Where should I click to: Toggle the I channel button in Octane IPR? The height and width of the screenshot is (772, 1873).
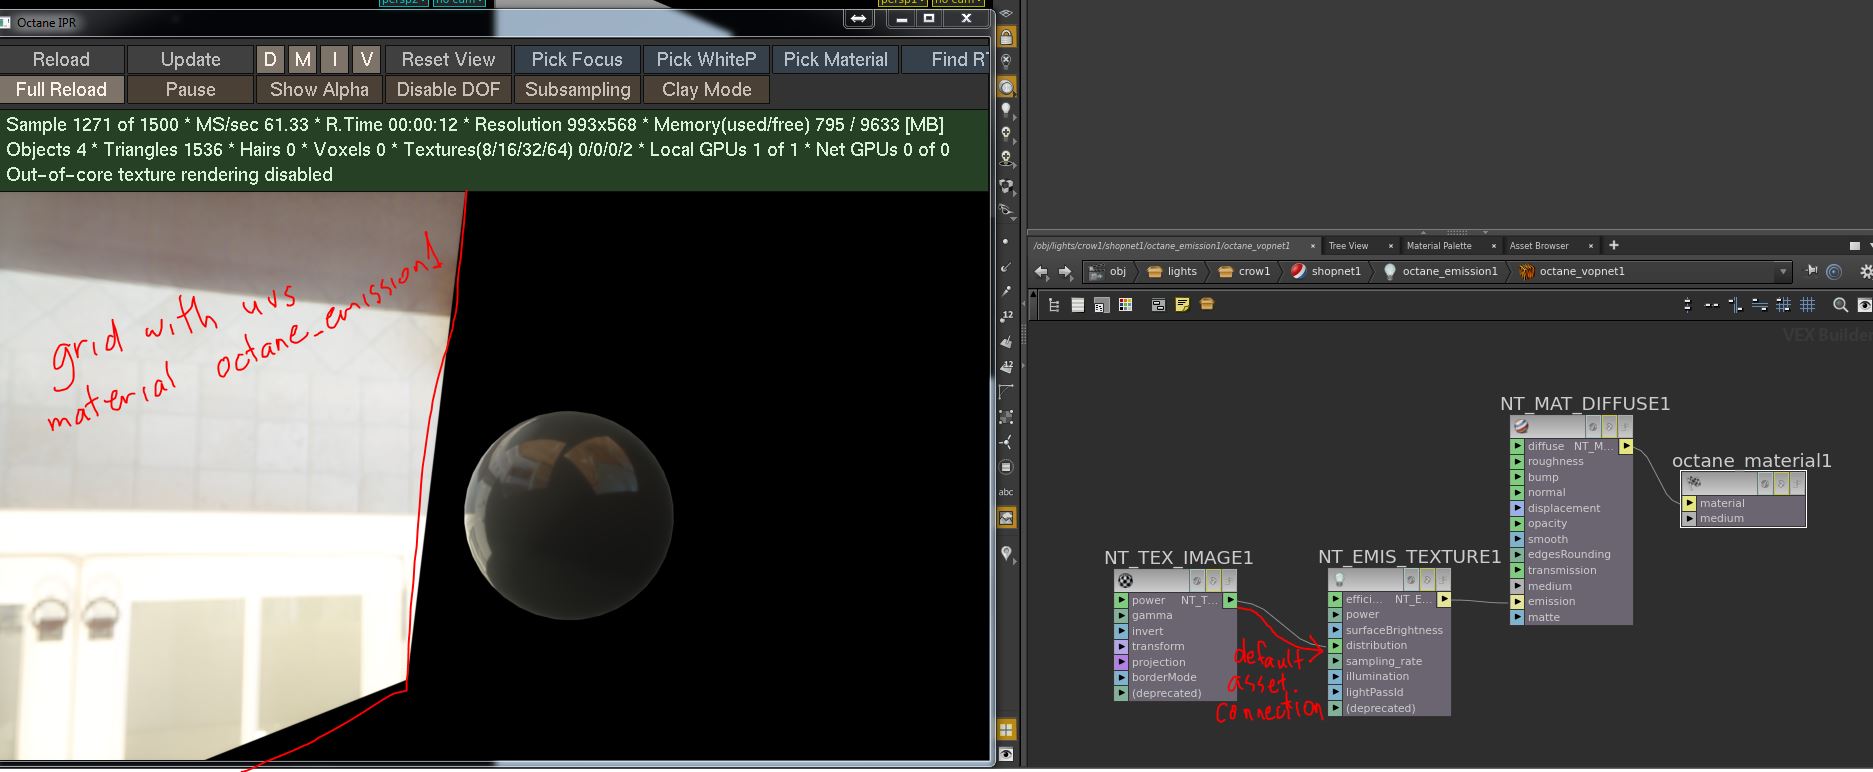[334, 60]
